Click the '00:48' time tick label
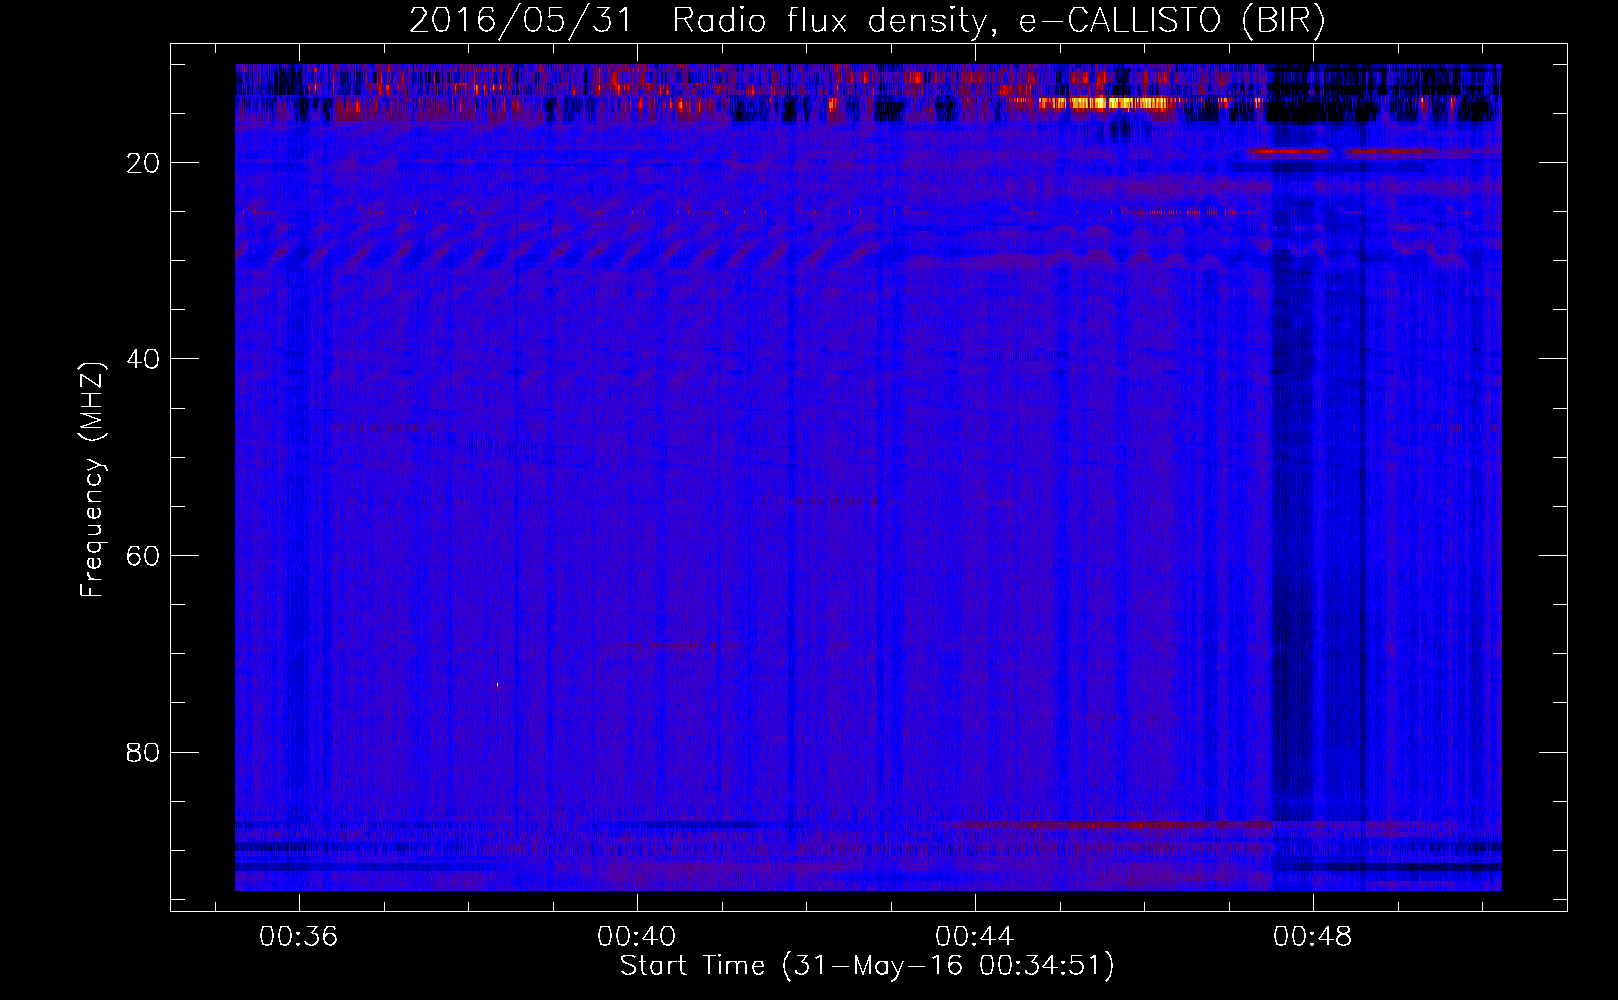1618x1000 pixels. click(x=1312, y=937)
